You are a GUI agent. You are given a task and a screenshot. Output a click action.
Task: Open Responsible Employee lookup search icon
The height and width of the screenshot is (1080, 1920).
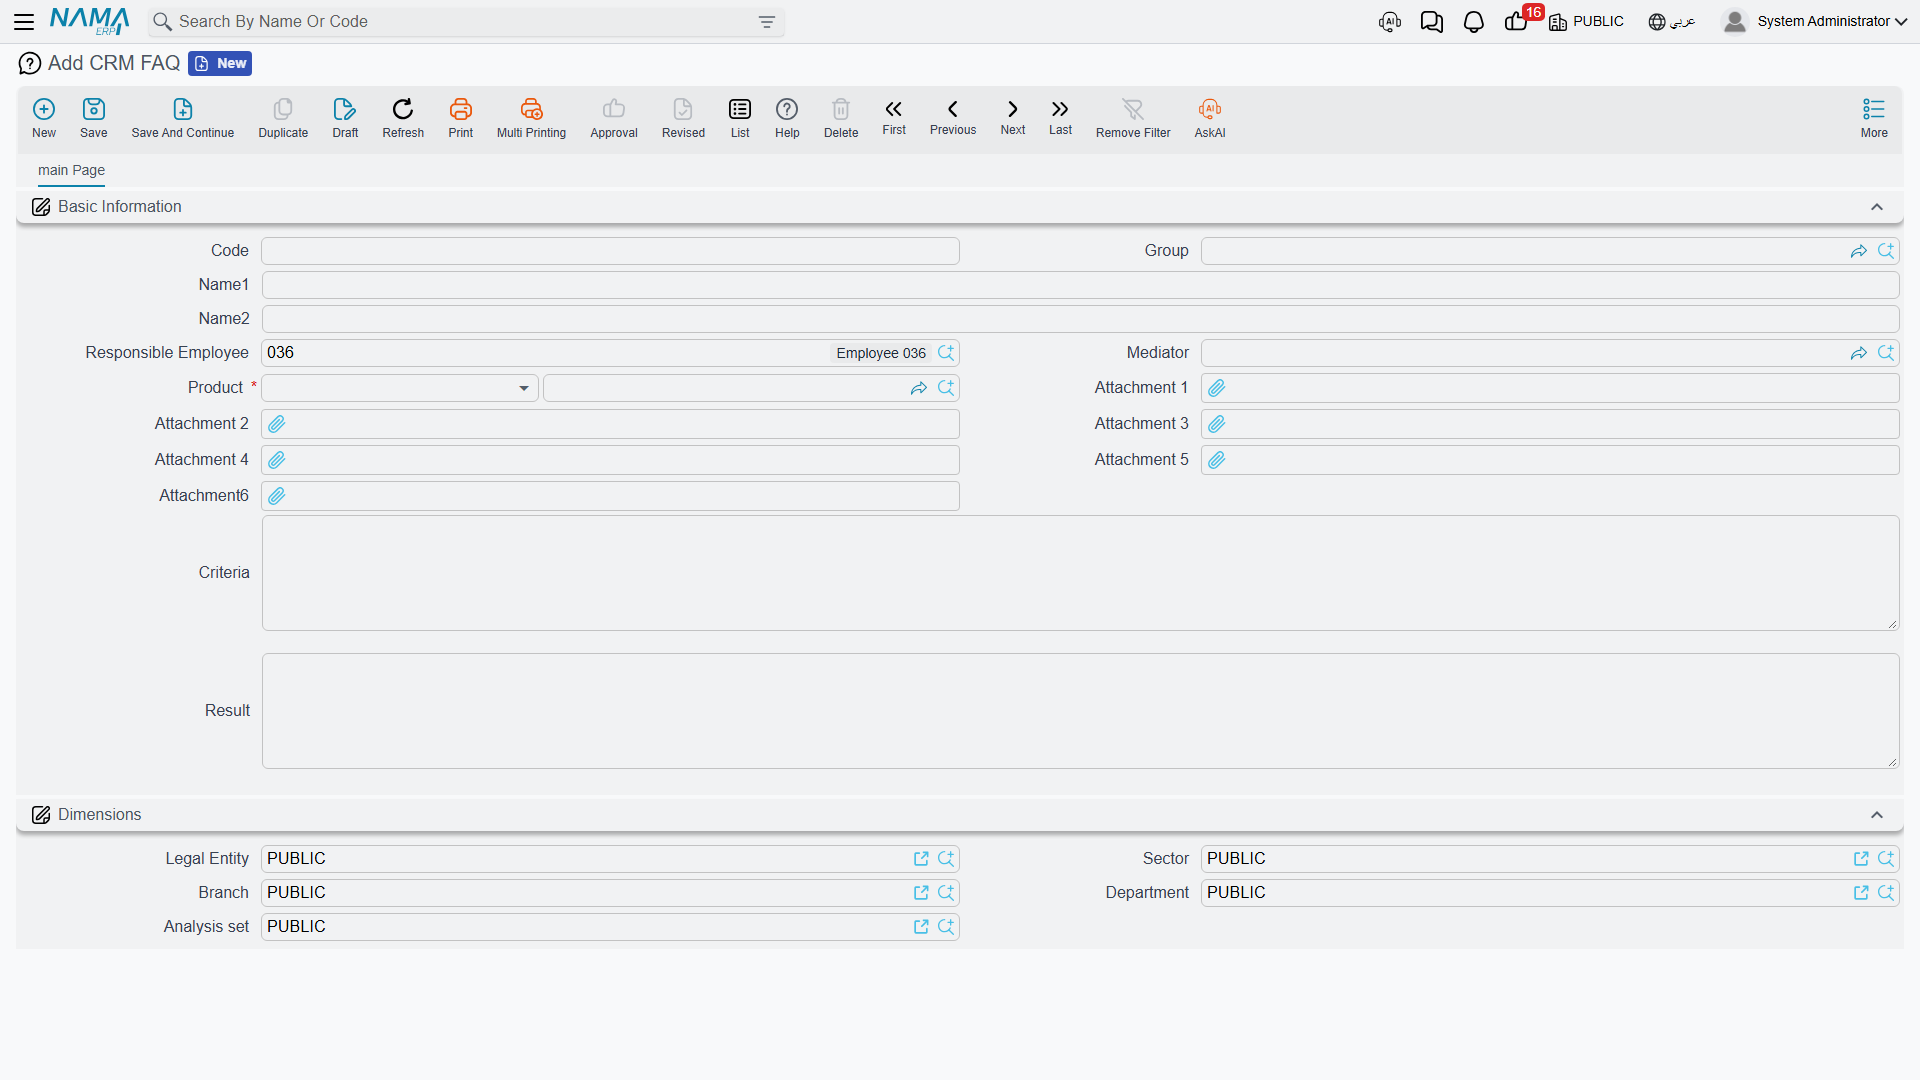coord(946,353)
